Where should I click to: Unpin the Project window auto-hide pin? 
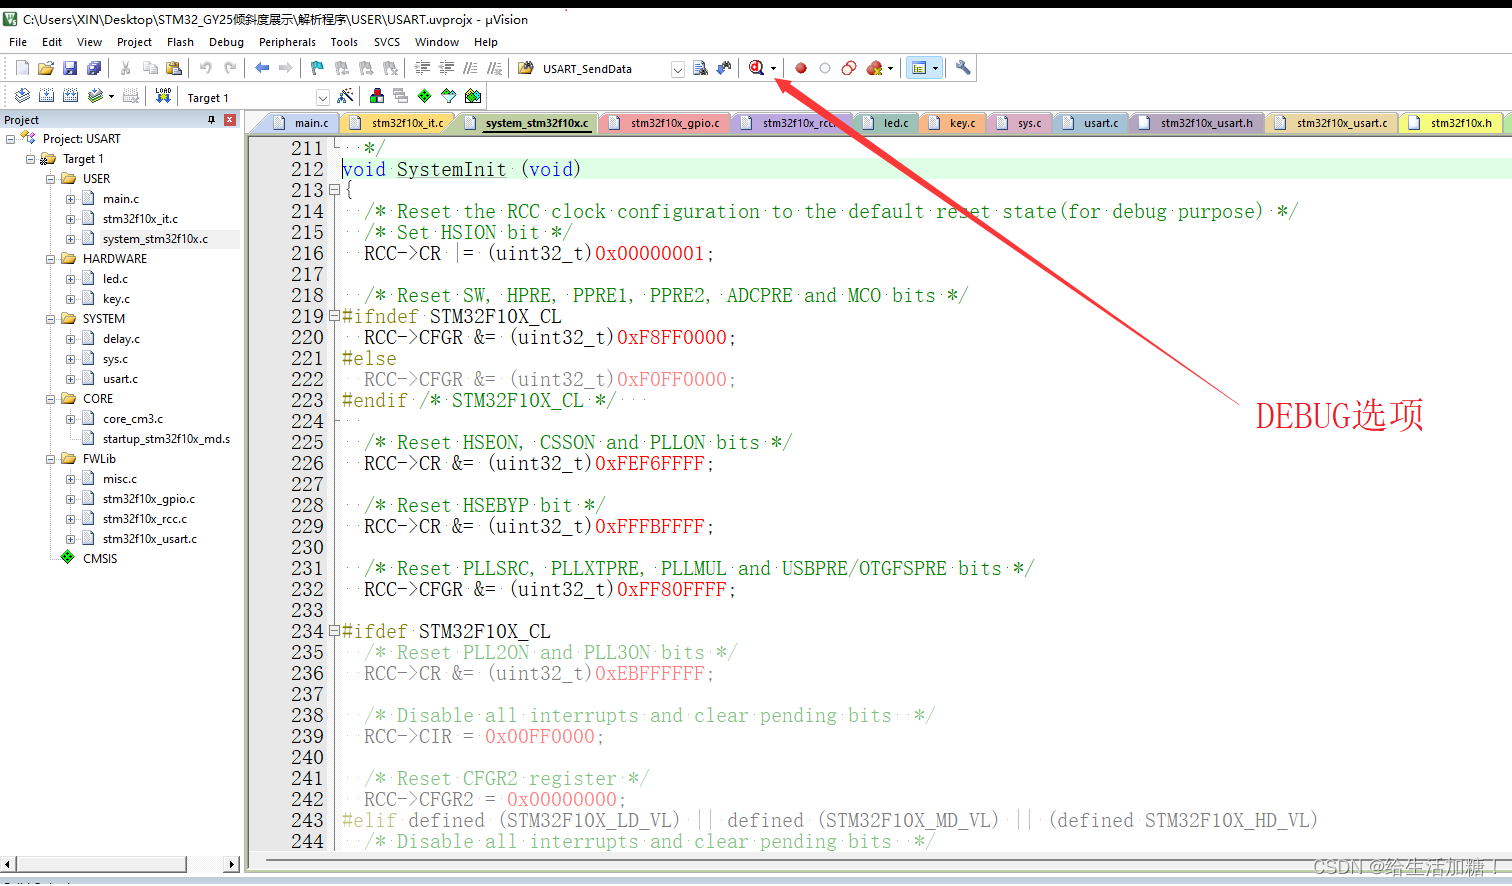click(211, 119)
